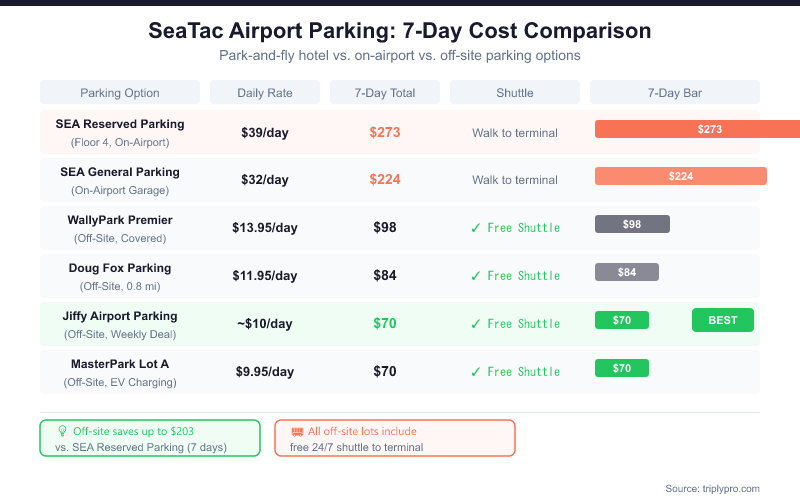800x500 pixels.
Task: Select the Parking Option column header
Action: 120,93
